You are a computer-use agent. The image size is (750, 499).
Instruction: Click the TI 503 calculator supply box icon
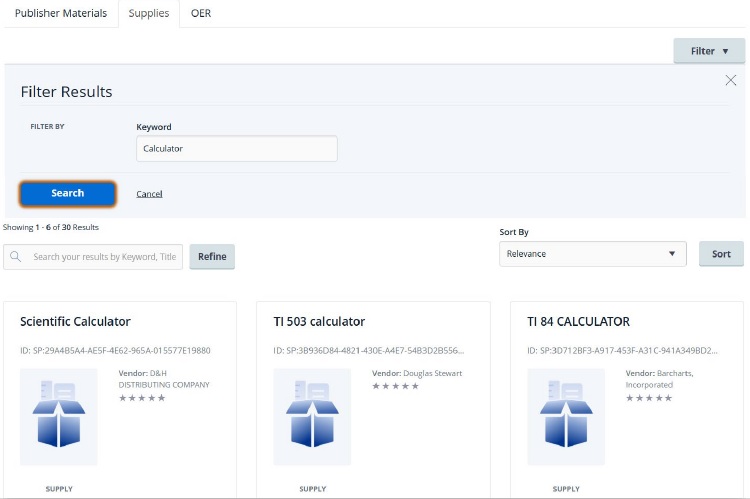tap(312, 416)
